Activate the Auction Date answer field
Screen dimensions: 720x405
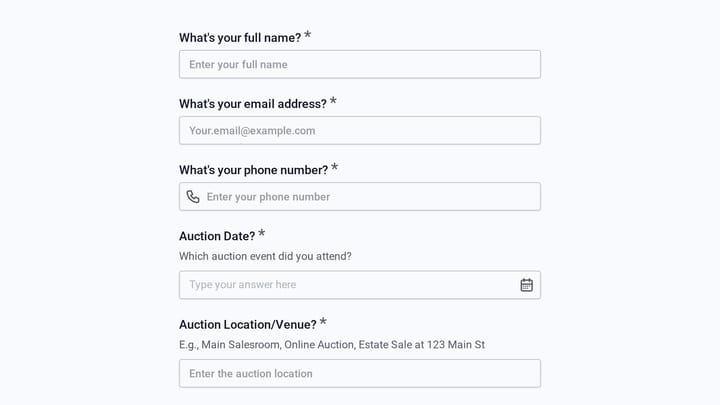(360, 285)
